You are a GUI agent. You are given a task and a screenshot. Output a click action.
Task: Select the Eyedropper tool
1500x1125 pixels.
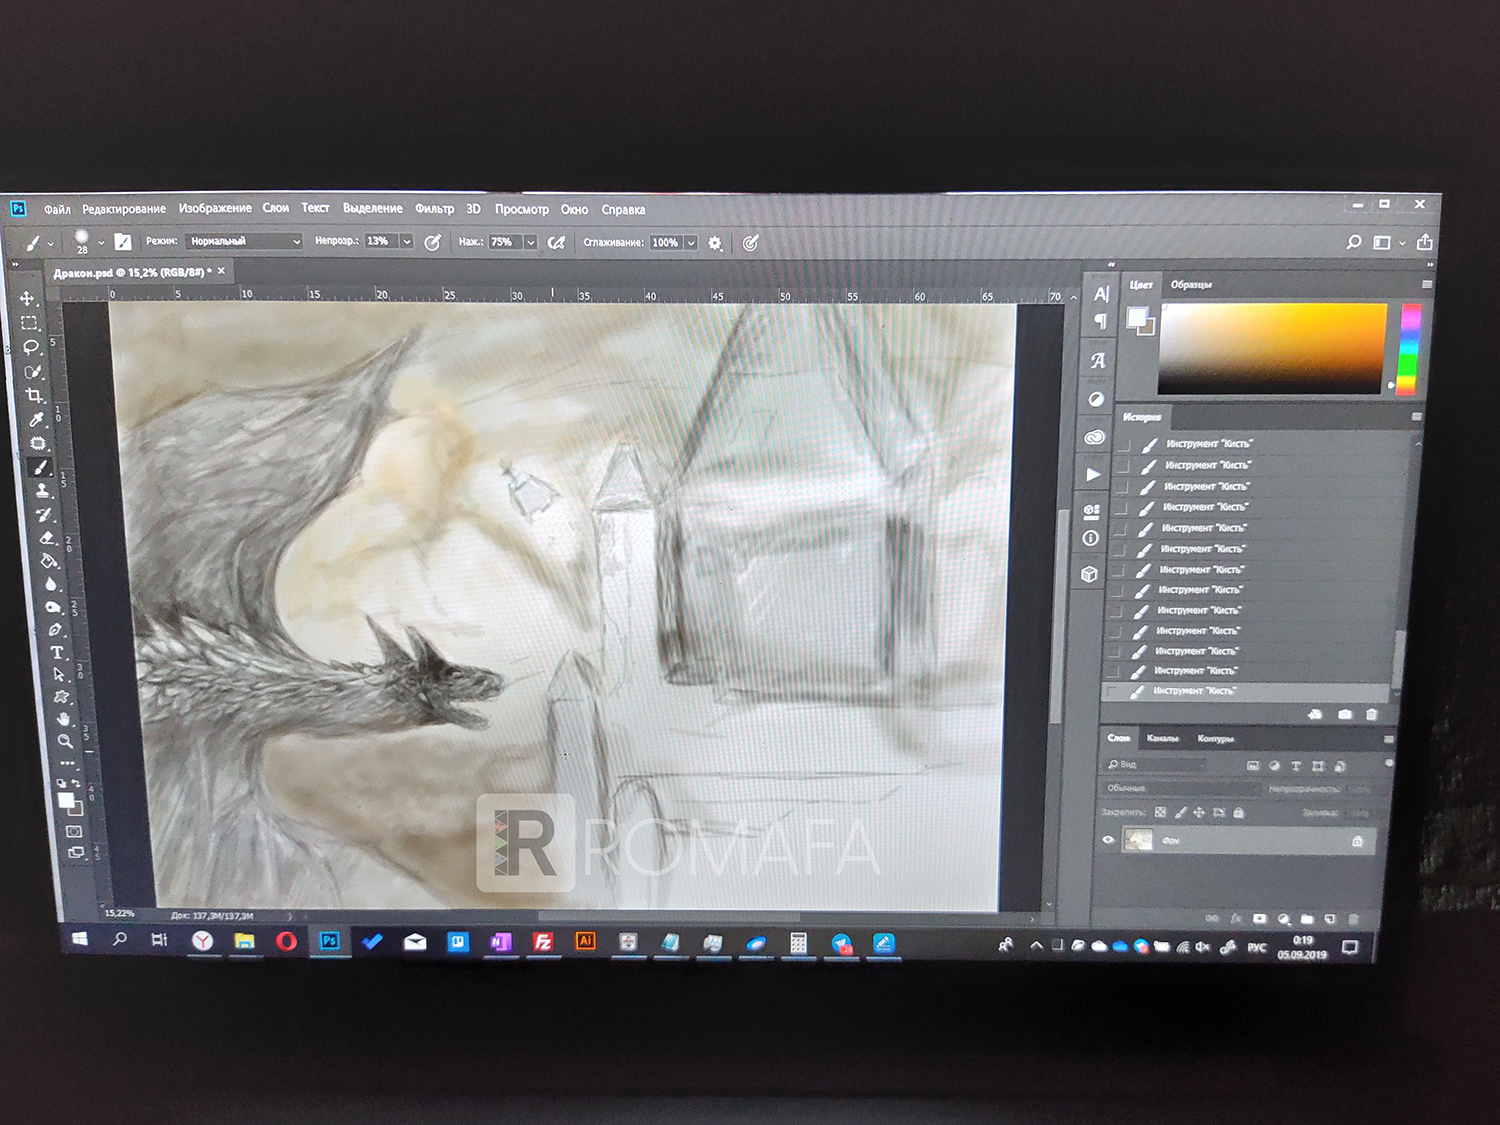coord(37,420)
